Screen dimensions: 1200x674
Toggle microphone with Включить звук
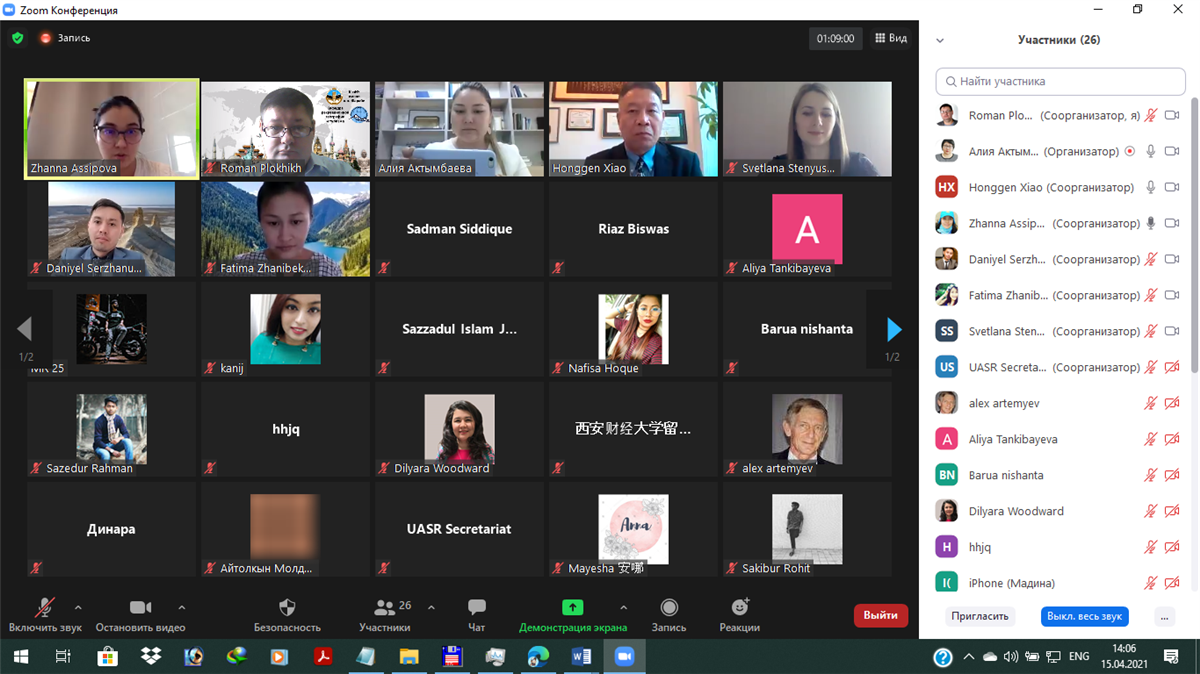click(45, 608)
